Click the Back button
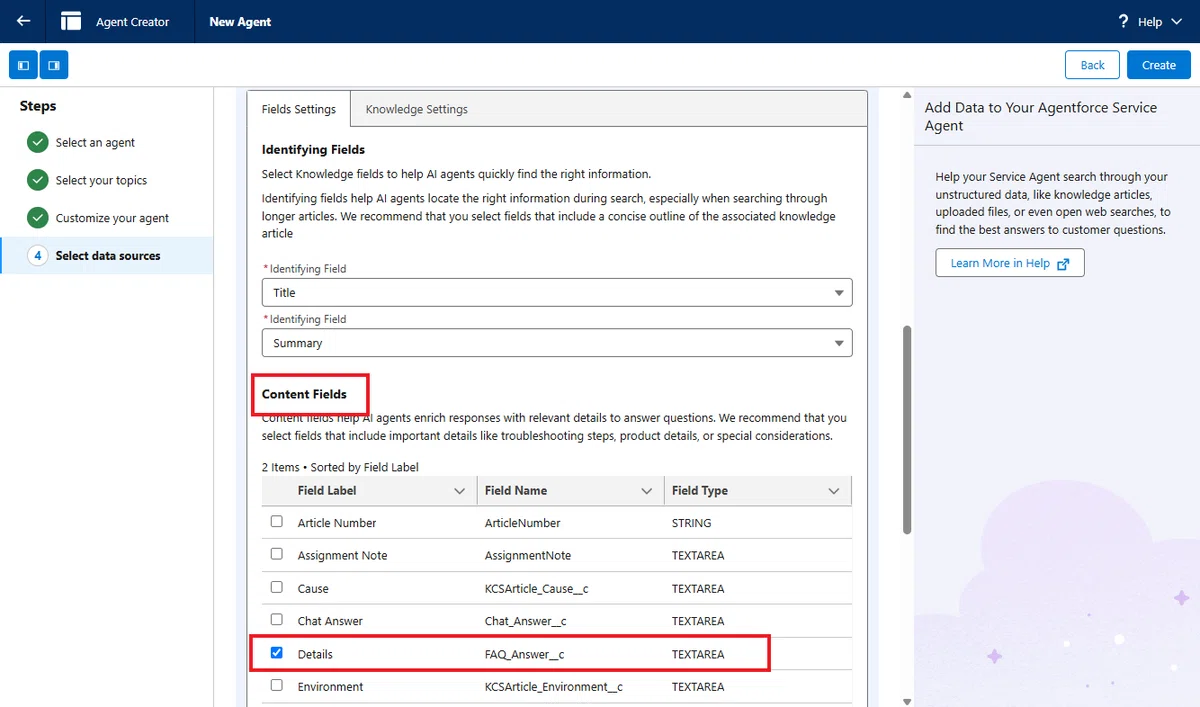The width and height of the screenshot is (1200, 707). [1092, 65]
